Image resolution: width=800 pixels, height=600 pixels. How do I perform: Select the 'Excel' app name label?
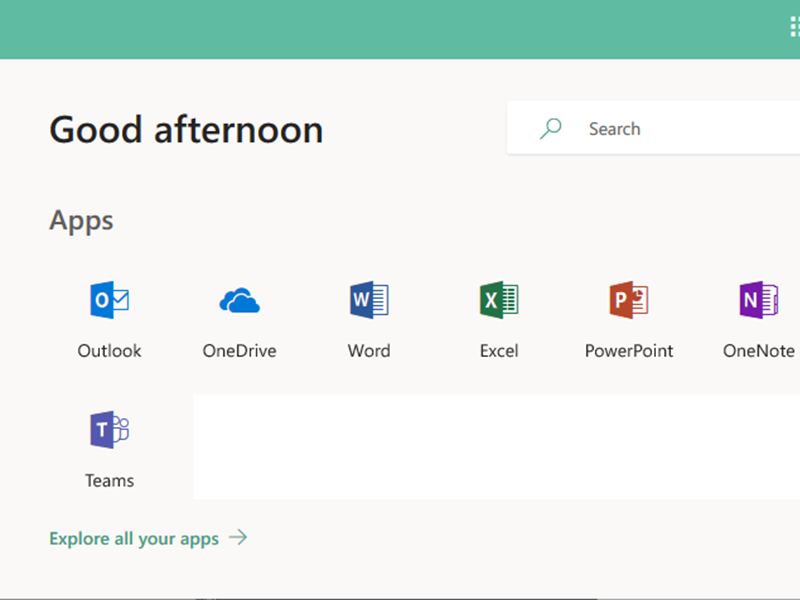(x=498, y=351)
